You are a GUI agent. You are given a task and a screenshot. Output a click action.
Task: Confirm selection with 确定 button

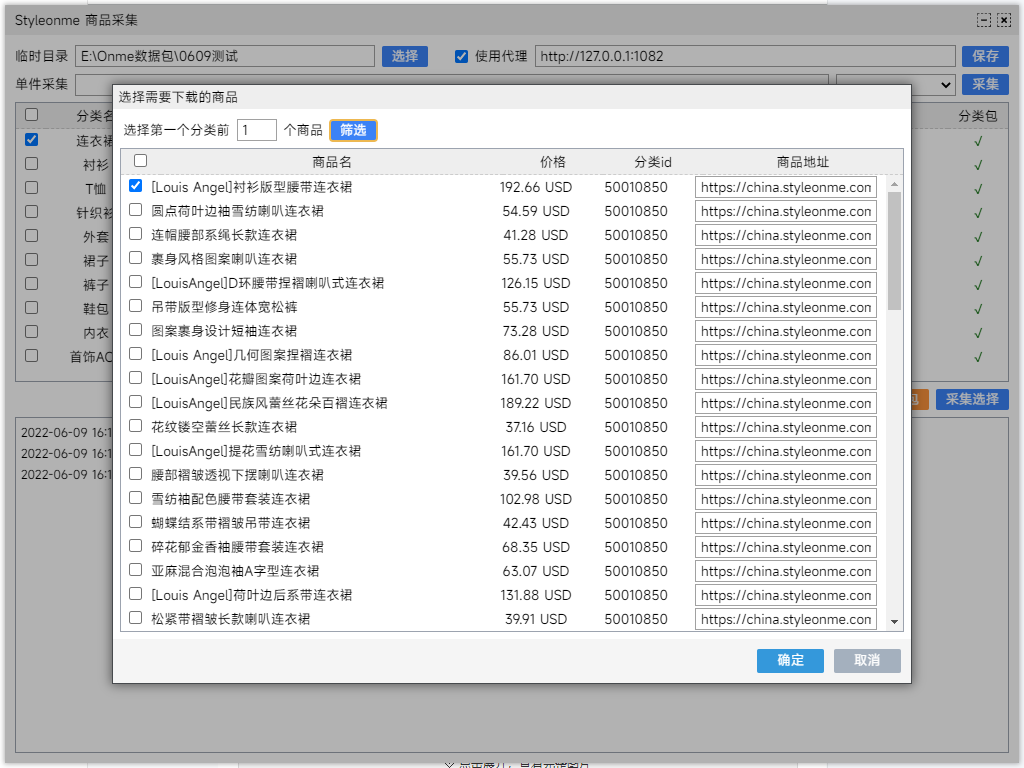tap(790, 661)
